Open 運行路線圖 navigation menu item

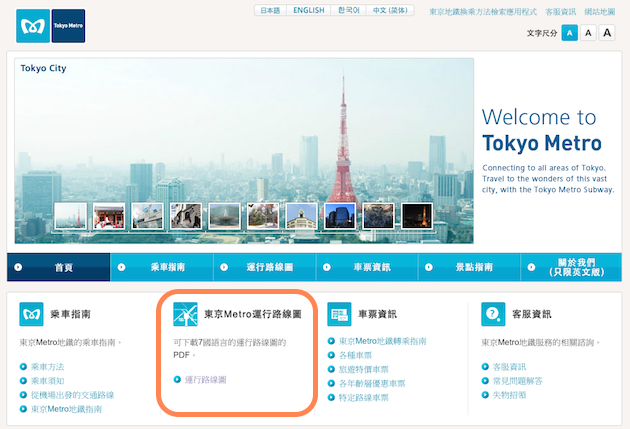point(264,267)
